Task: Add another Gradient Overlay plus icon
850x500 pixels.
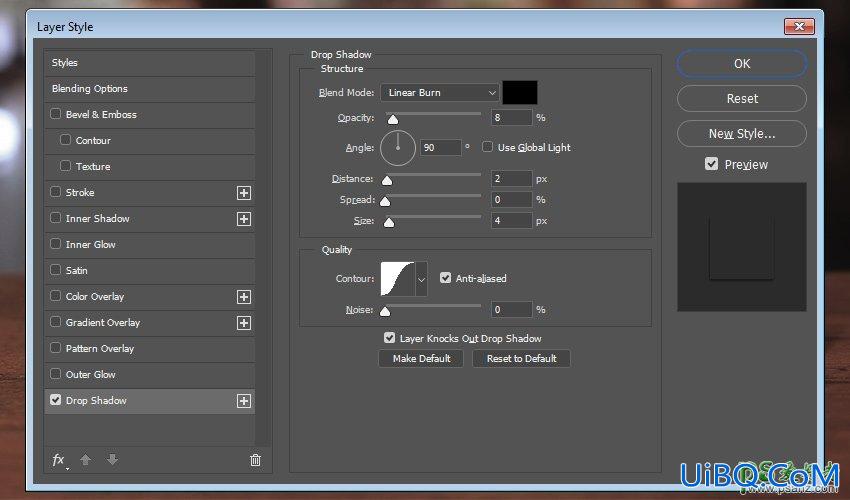Action: tap(244, 323)
